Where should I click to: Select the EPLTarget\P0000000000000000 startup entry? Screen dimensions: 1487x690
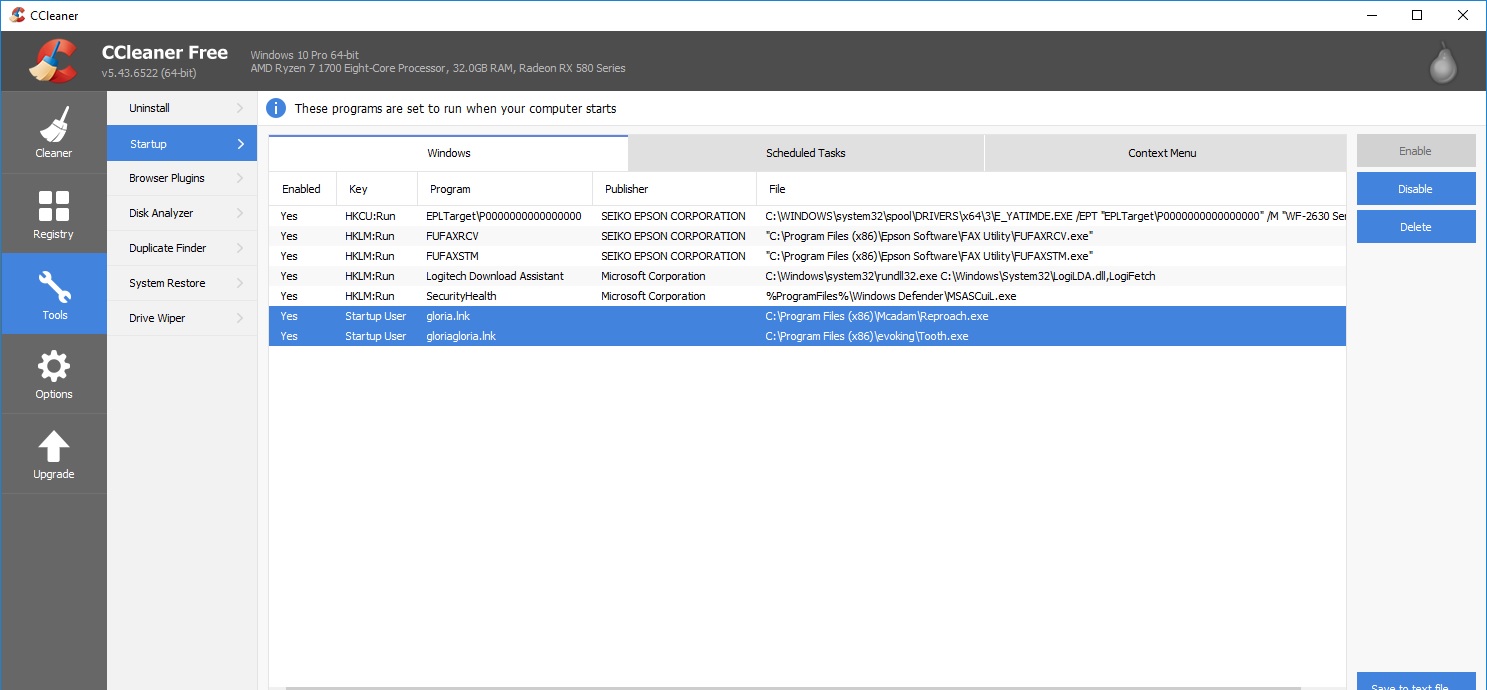807,216
